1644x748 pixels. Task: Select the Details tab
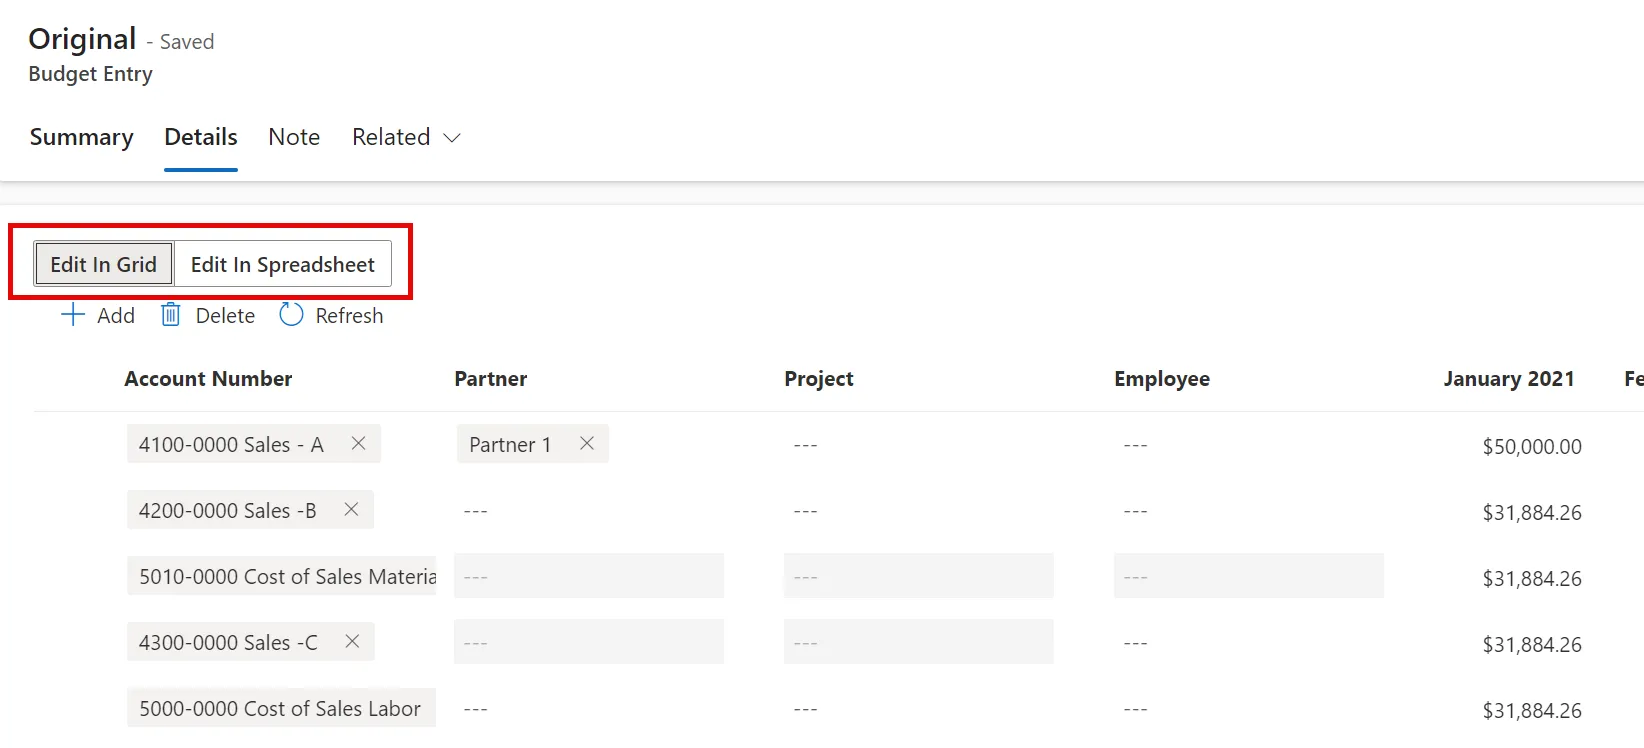pos(201,137)
